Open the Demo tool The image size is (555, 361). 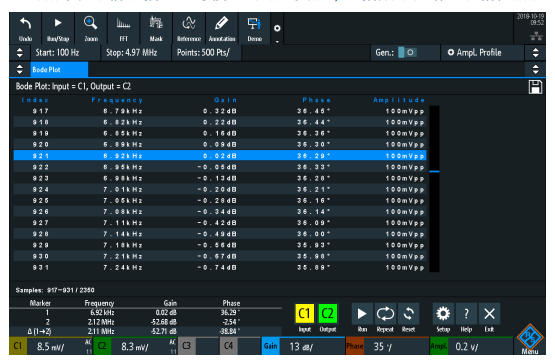click(x=254, y=29)
